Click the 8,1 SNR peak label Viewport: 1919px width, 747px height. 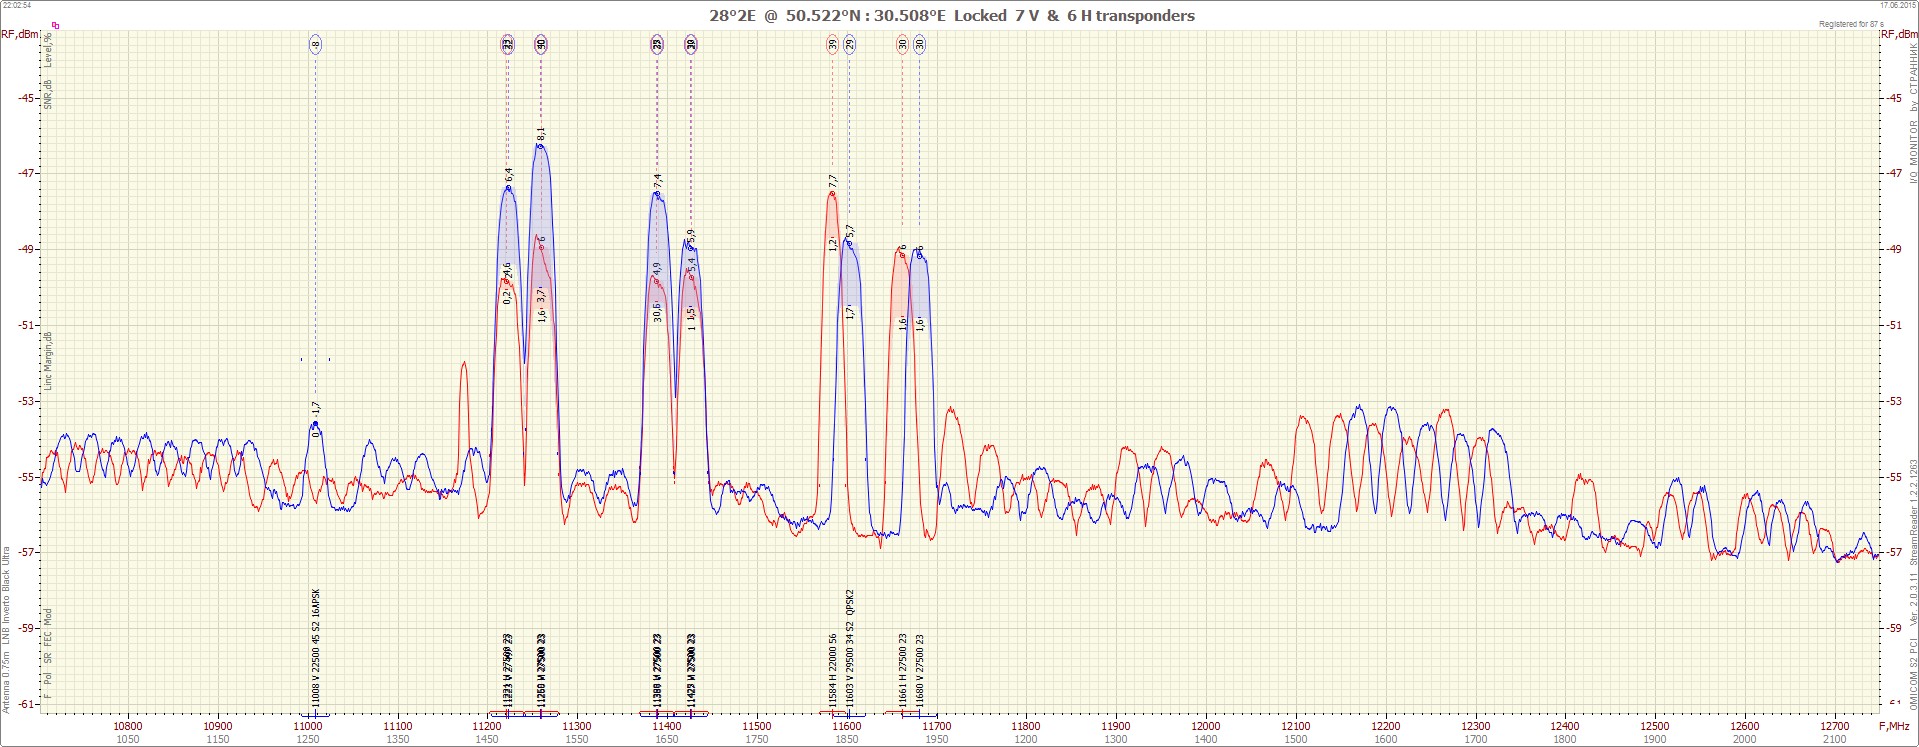[541, 133]
